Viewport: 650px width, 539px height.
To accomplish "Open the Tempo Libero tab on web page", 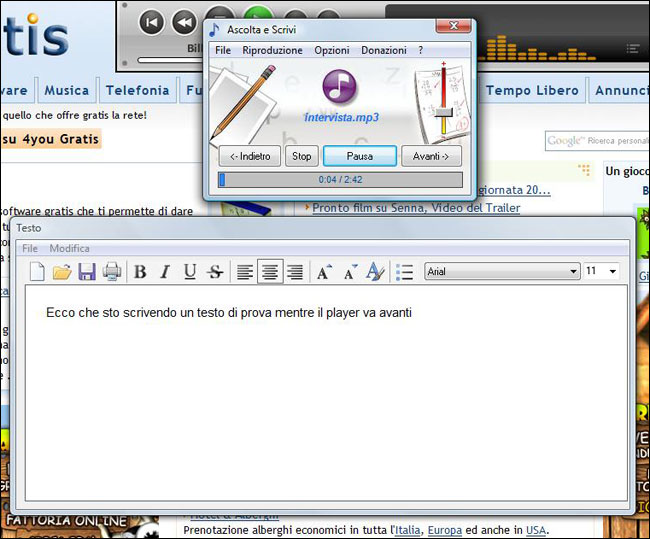I will (x=532, y=90).
